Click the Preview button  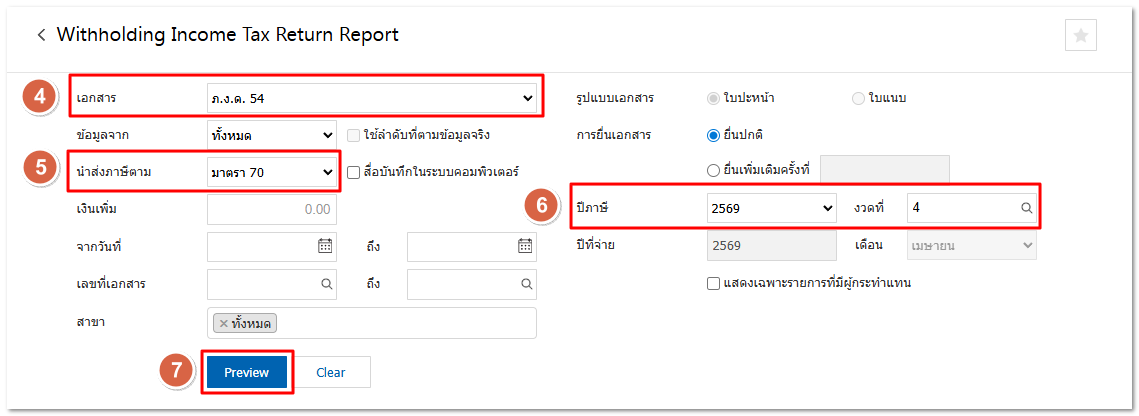[246, 372]
